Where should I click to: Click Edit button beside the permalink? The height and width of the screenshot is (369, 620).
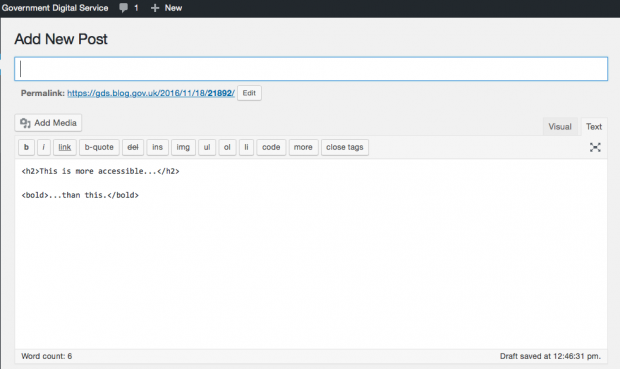(x=249, y=93)
